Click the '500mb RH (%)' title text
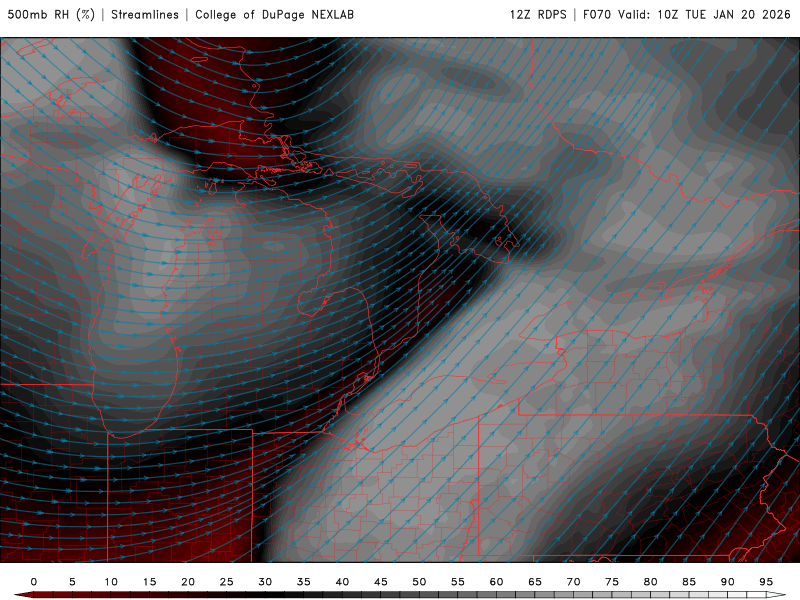Image resolution: width=800 pixels, height=600 pixels. pos(51,14)
